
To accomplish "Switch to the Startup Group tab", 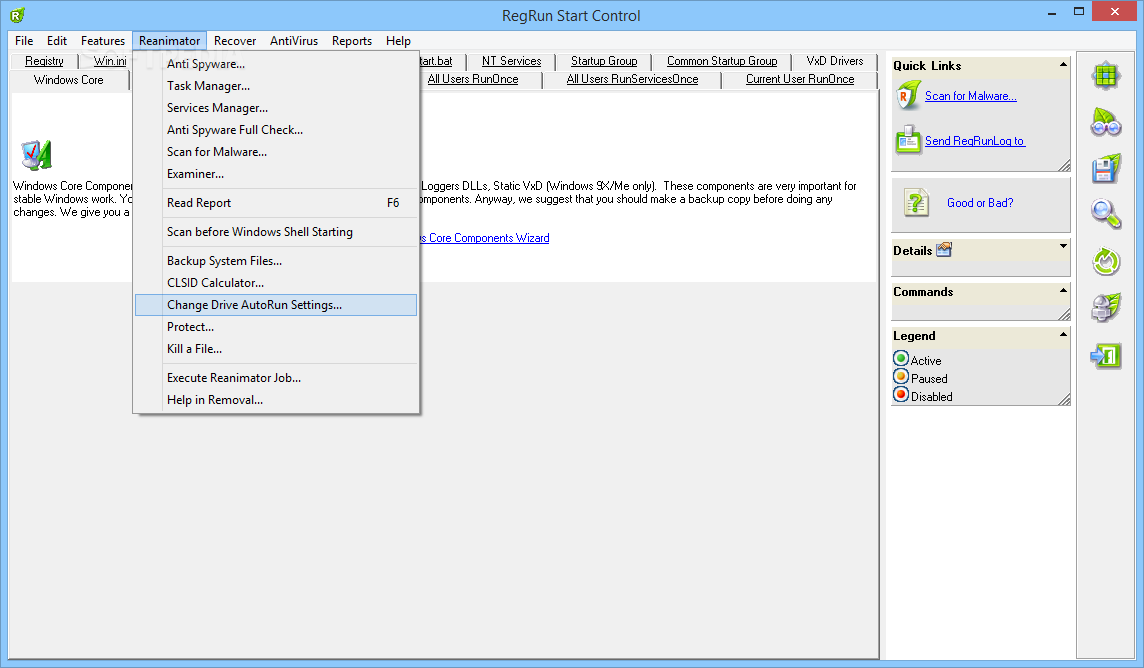I will tap(604, 61).
